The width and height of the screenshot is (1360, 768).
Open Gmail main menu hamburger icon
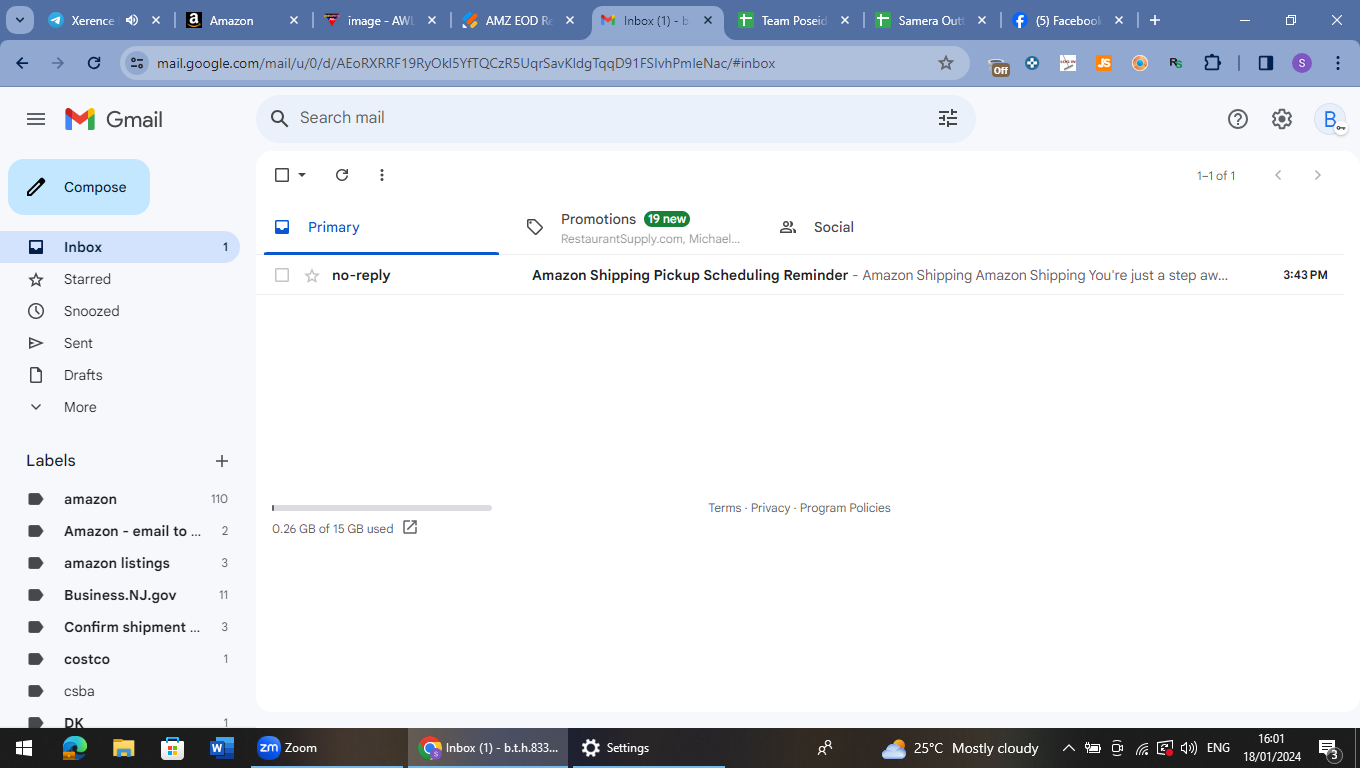(x=36, y=119)
